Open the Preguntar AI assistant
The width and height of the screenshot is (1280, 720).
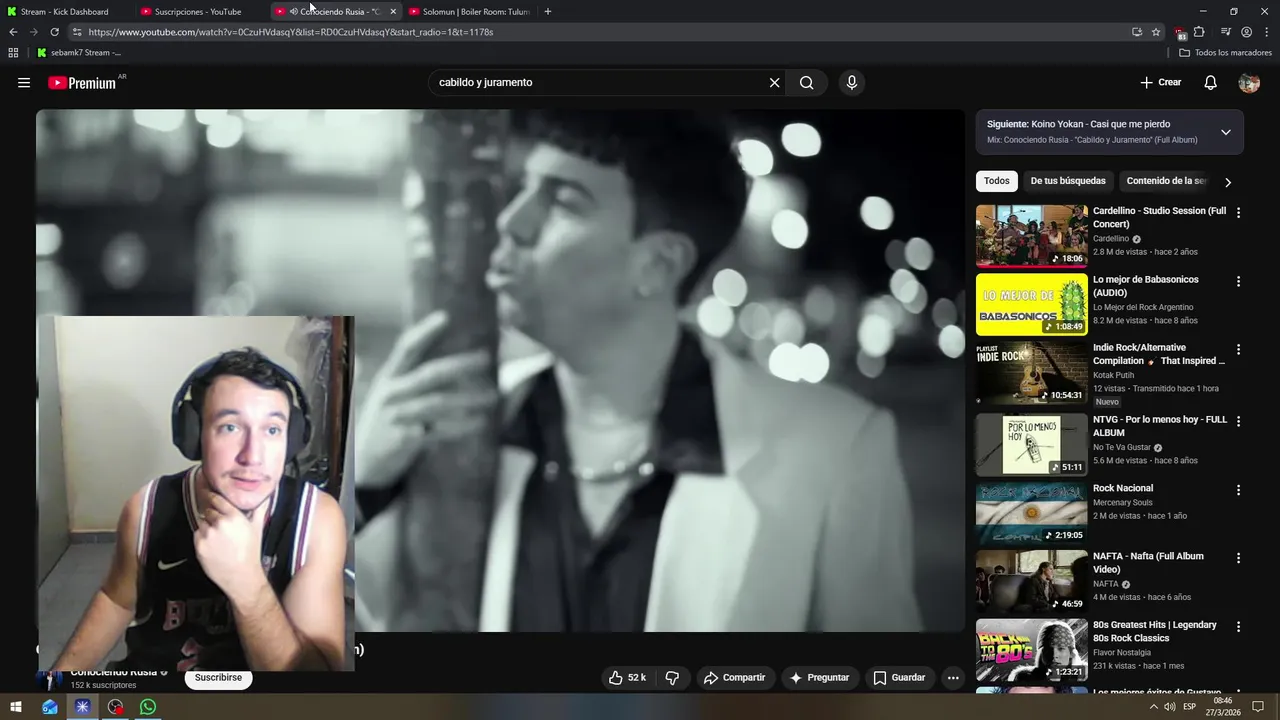click(x=819, y=678)
